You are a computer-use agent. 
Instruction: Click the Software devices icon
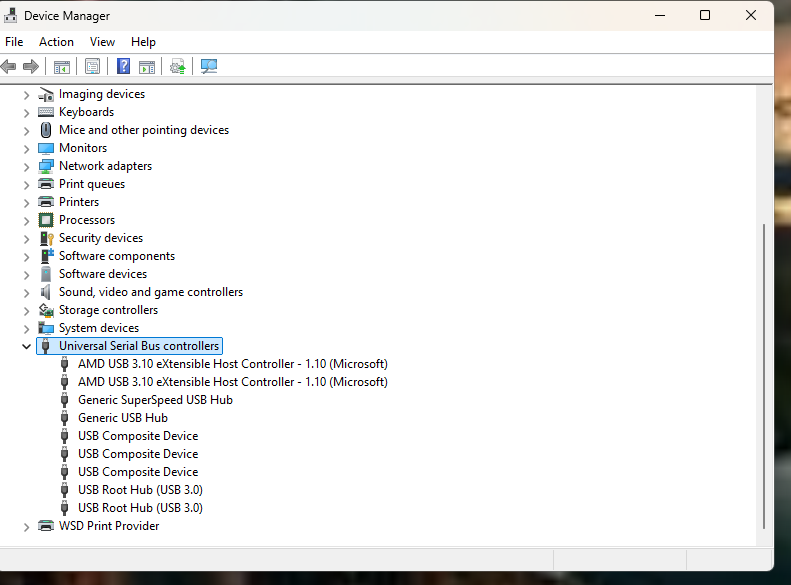click(x=46, y=274)
